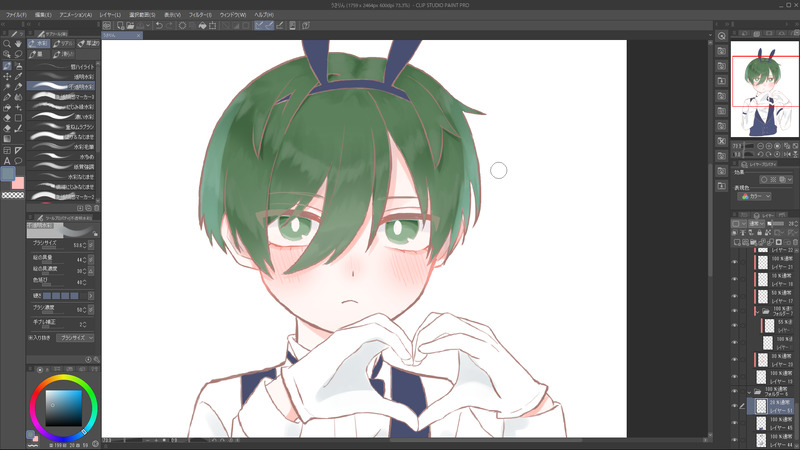Open the File menu
The height and width of the screenshot is (450, 800).
click(16, 15)
